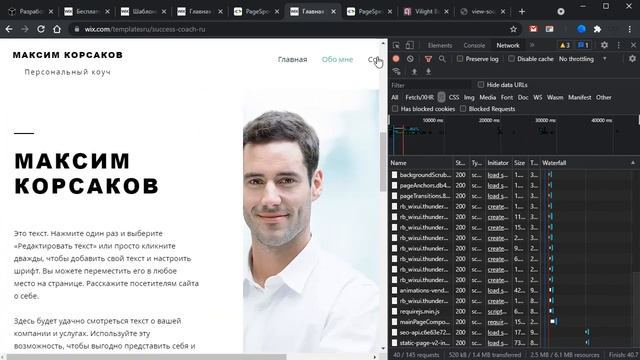
Task: Expand more DevTools tabs chevron
Action: pos(532,45)
